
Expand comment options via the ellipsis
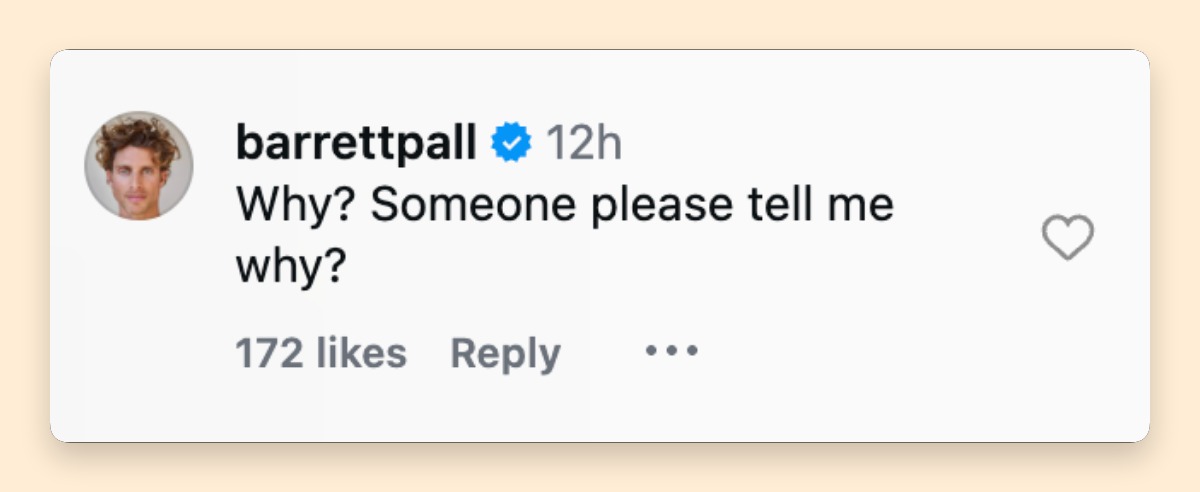(672, 352)
